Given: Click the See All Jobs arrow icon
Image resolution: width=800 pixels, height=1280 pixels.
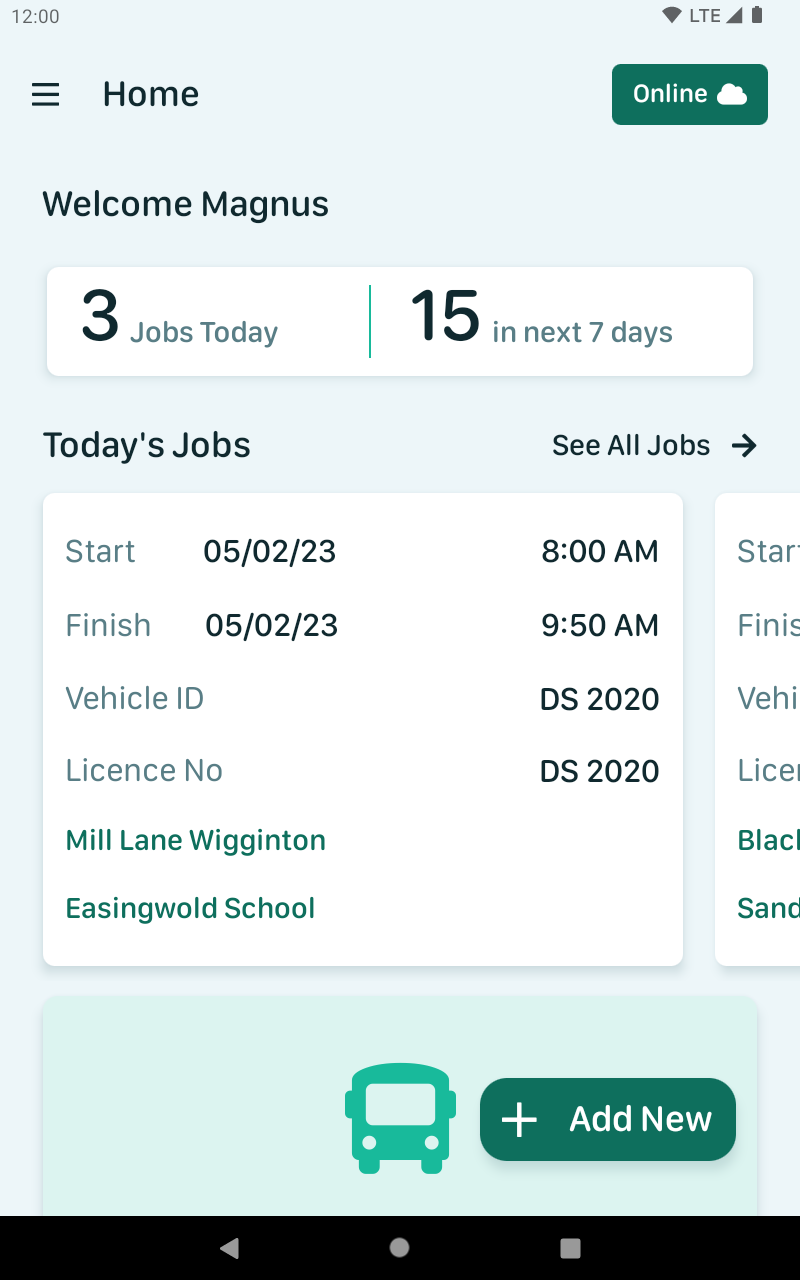Looking at the screenshot, I should click(x=744, y=446).
